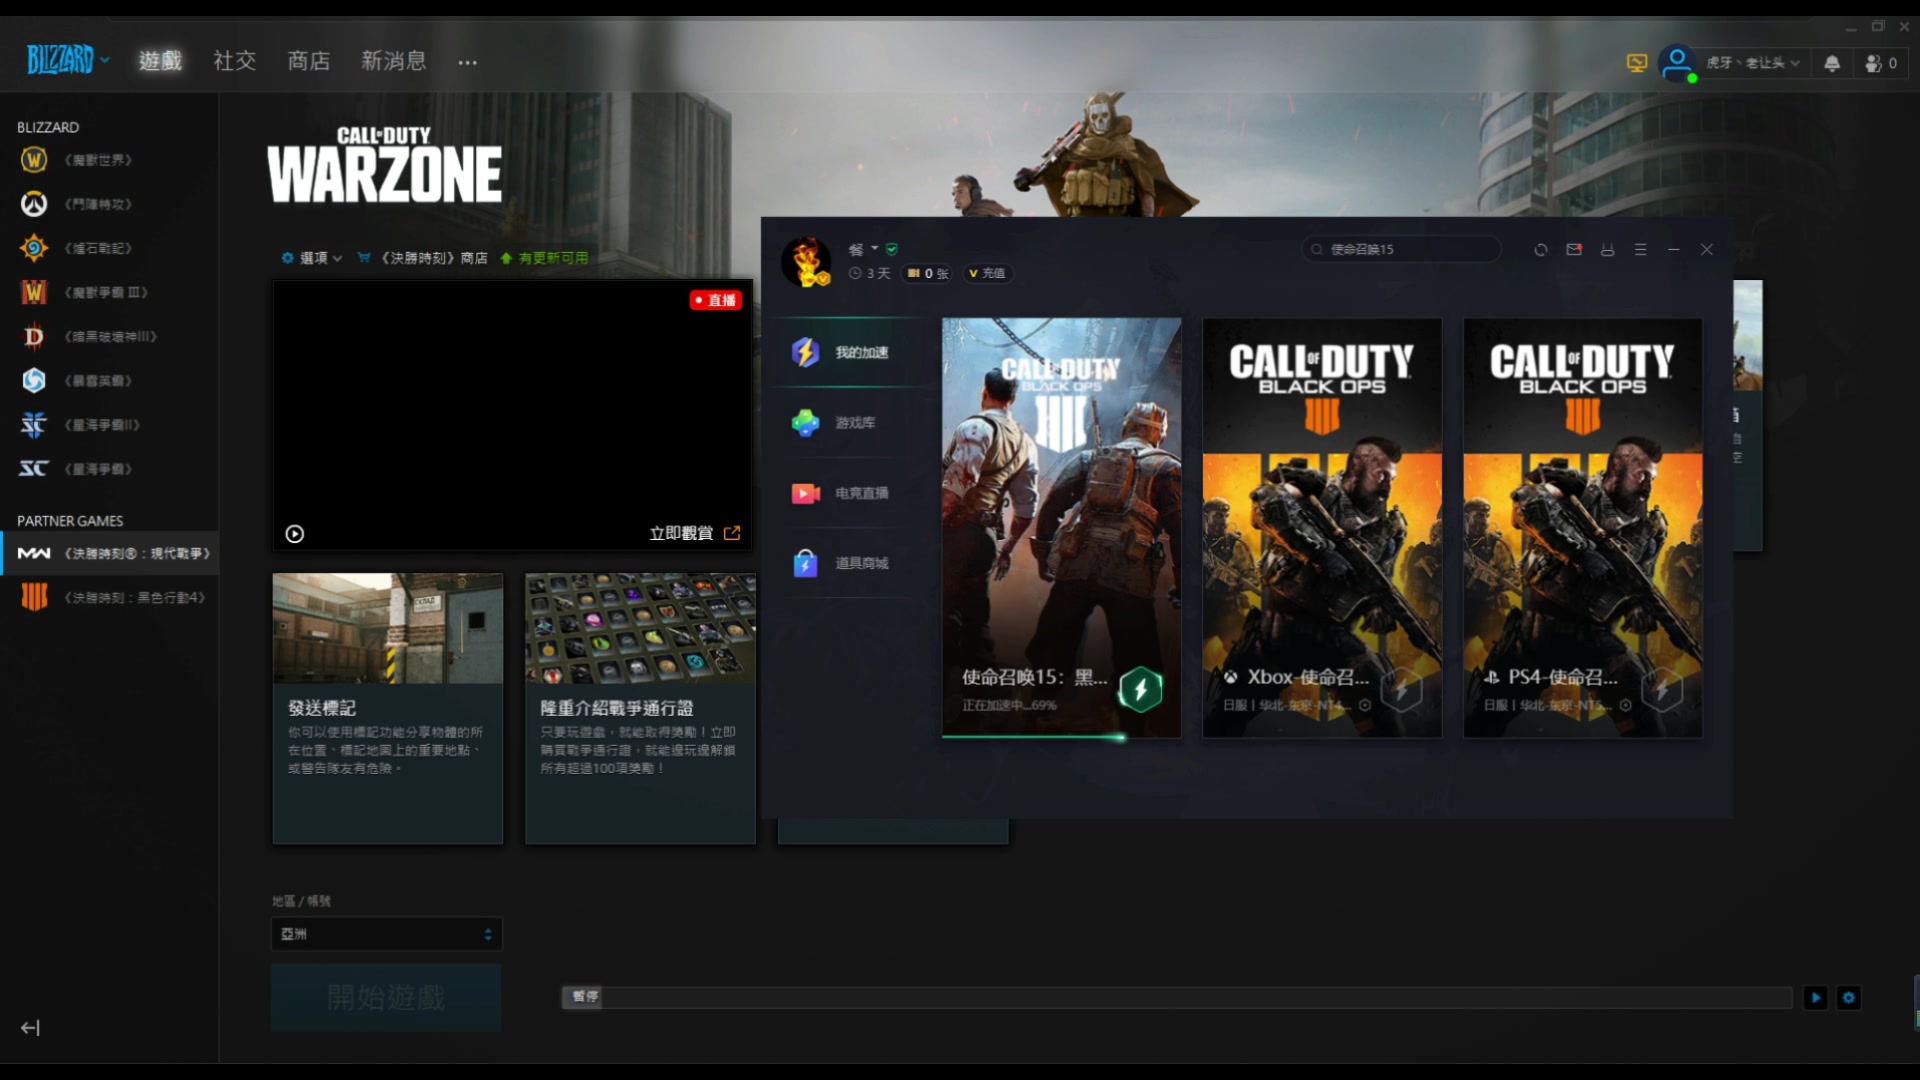Screen dimensions: 1920x1080
Task: Open the 決勝時刻：黑色行動4 game entry
Action: tap(110, 597)
